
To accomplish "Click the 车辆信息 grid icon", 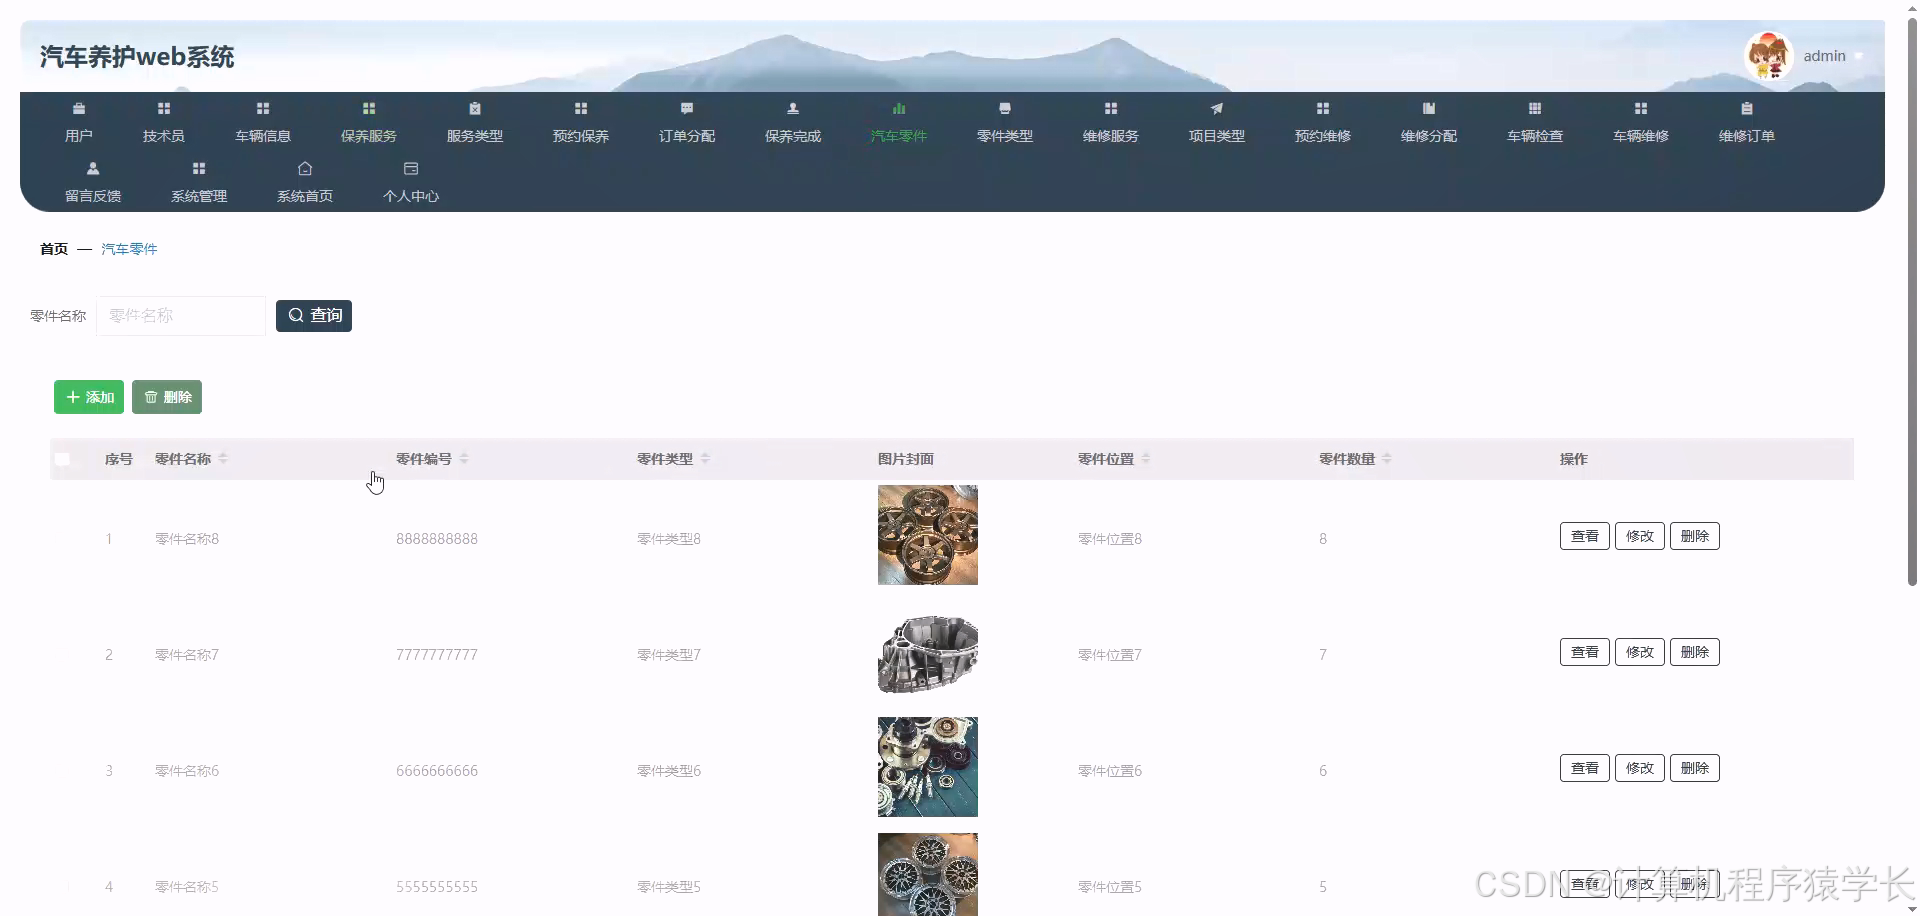I will click(x=263, y=108).
